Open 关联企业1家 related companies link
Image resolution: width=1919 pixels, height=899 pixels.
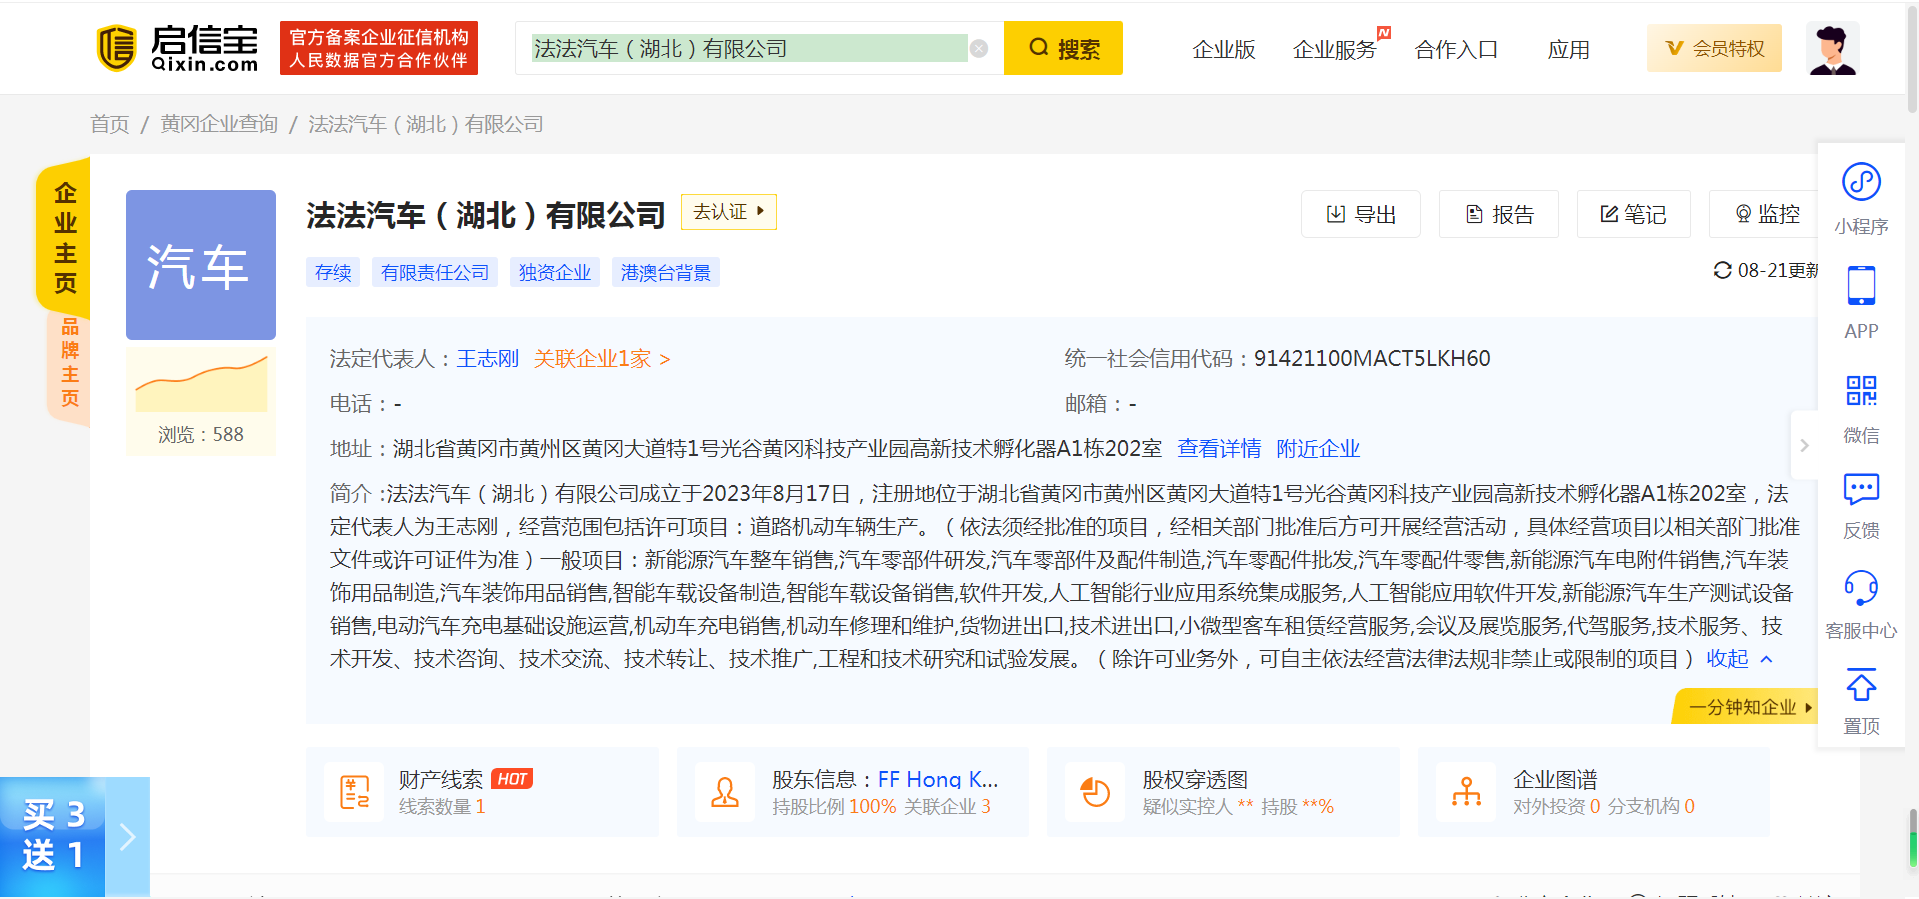602,359
